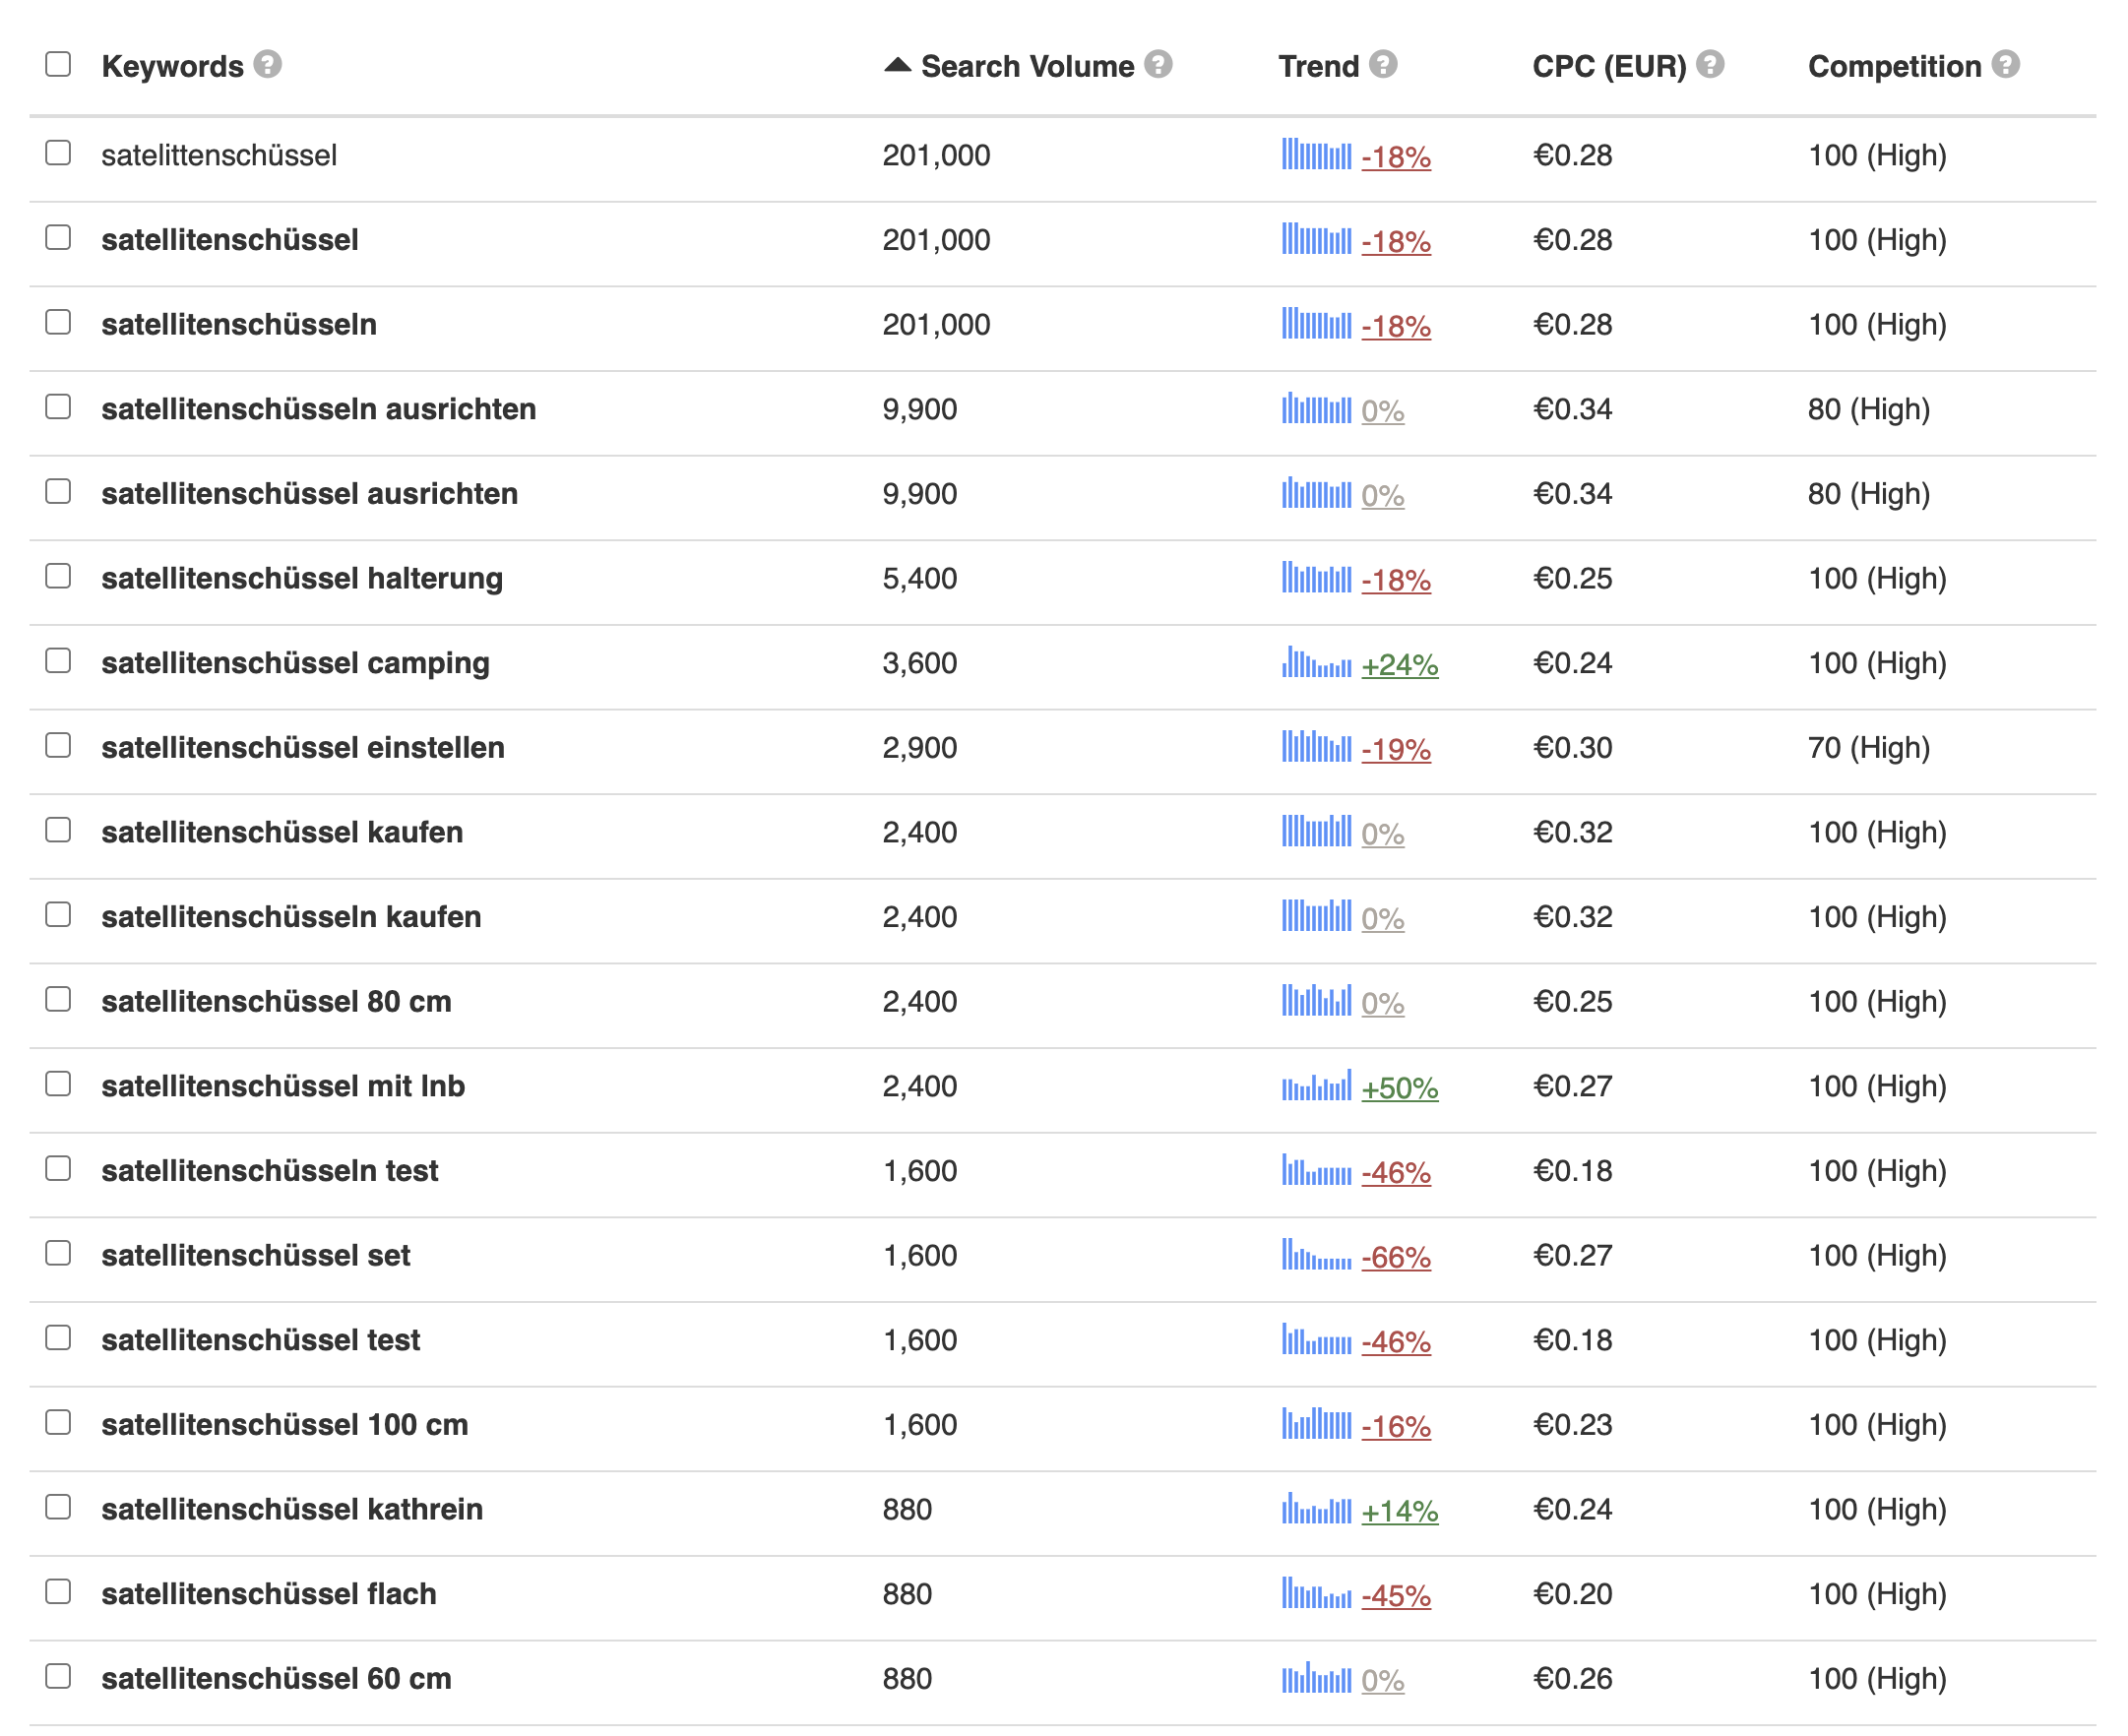Click the sort arrow beside Search Volume
The width and height of the screenshot is (2128, 1736).
897,65
